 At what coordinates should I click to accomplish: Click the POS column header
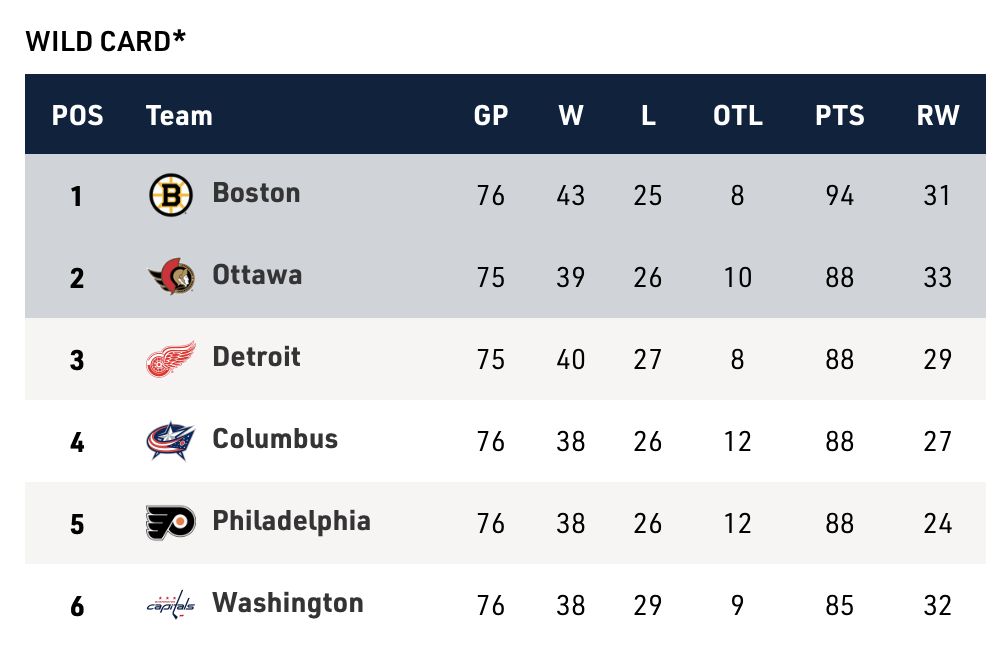click(x=78, y=115)
